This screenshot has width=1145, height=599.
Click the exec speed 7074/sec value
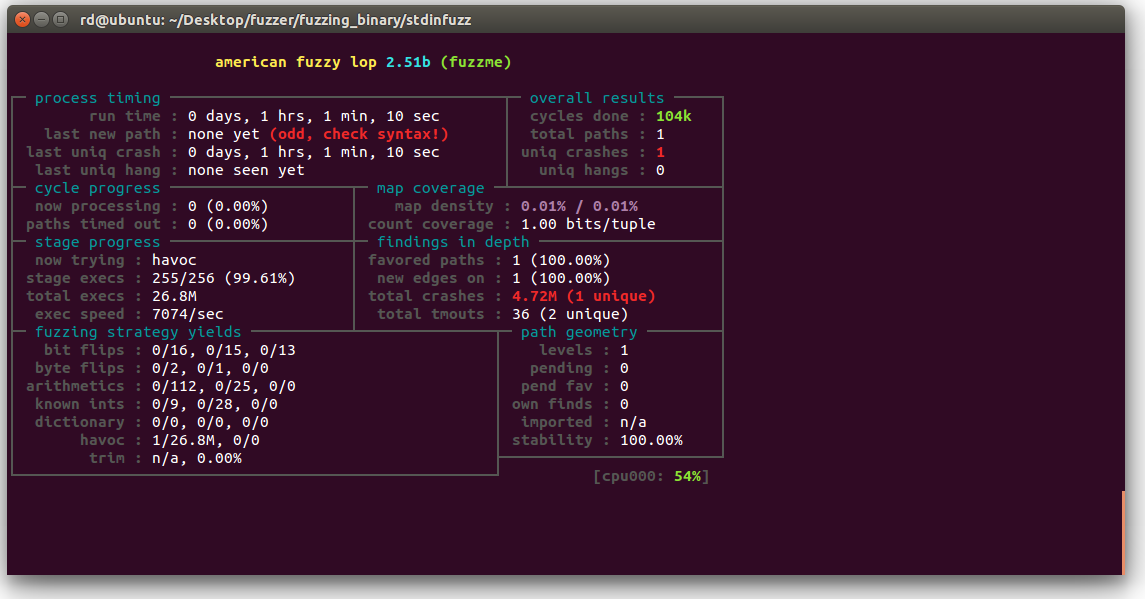point(188,314)
